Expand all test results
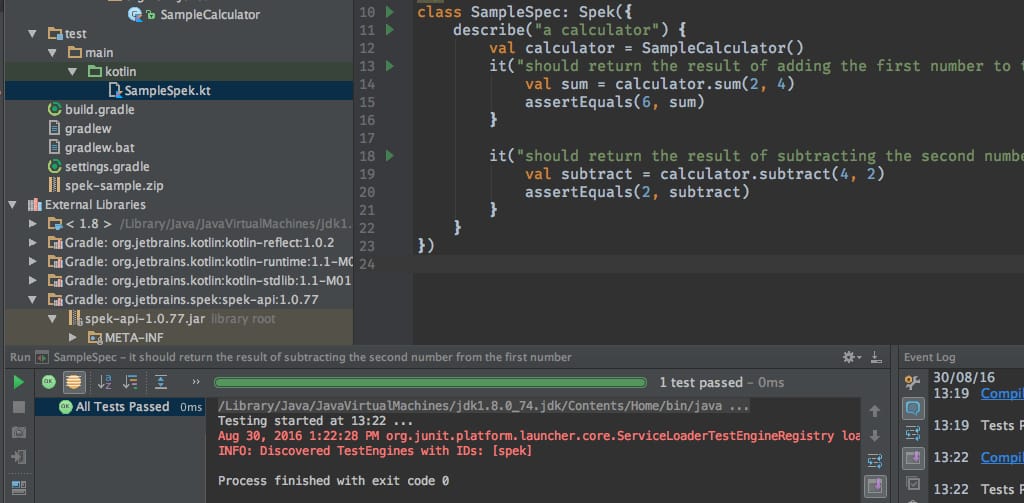1024x503 pixels. pyautogui.click(x=161, y=382)
